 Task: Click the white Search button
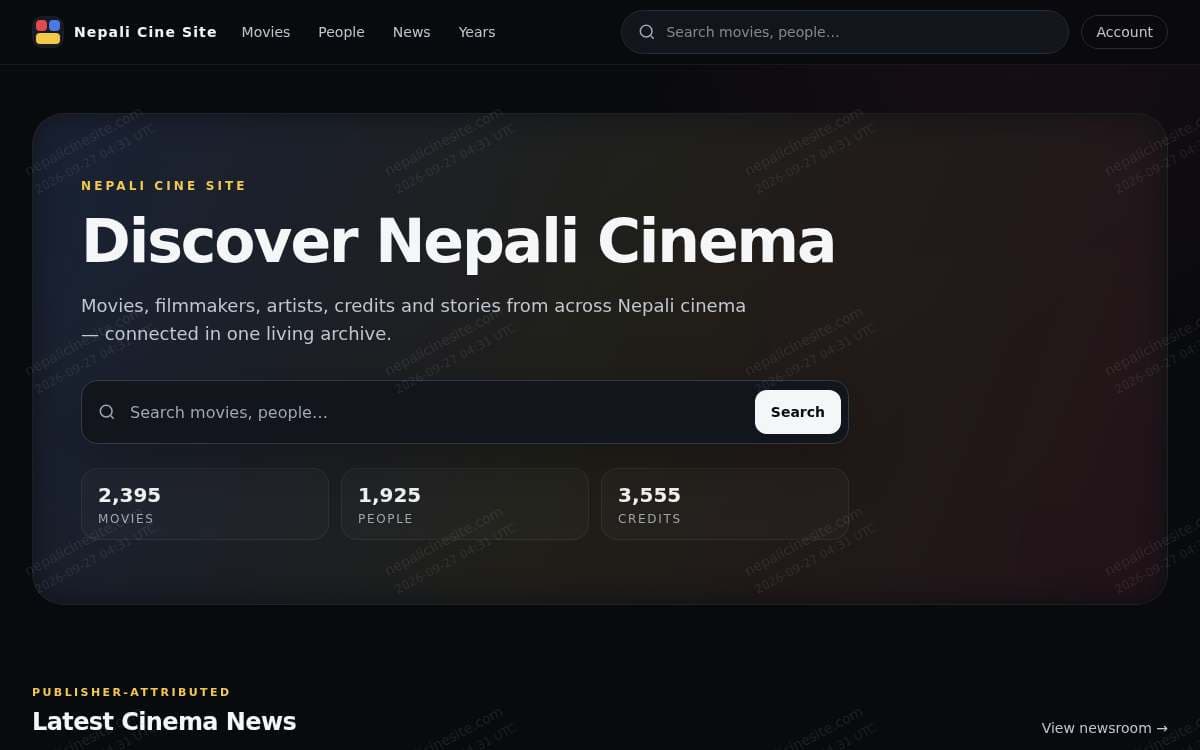(x=798, y=412)
